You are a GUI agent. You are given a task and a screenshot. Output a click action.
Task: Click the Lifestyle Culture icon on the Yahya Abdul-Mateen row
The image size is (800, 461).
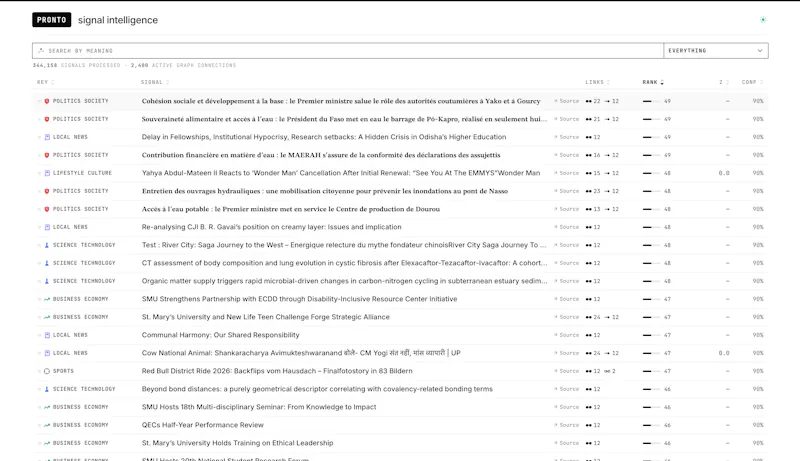[47, 173]
